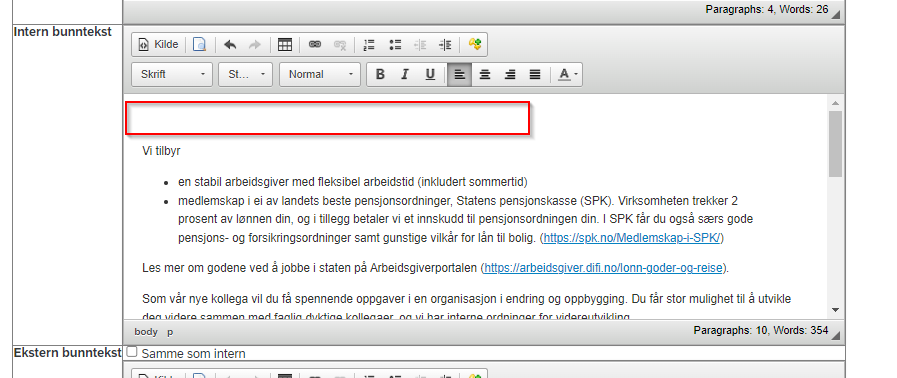Center the text
Viewport: 897px width, 378px height.
tap(485, 74)
